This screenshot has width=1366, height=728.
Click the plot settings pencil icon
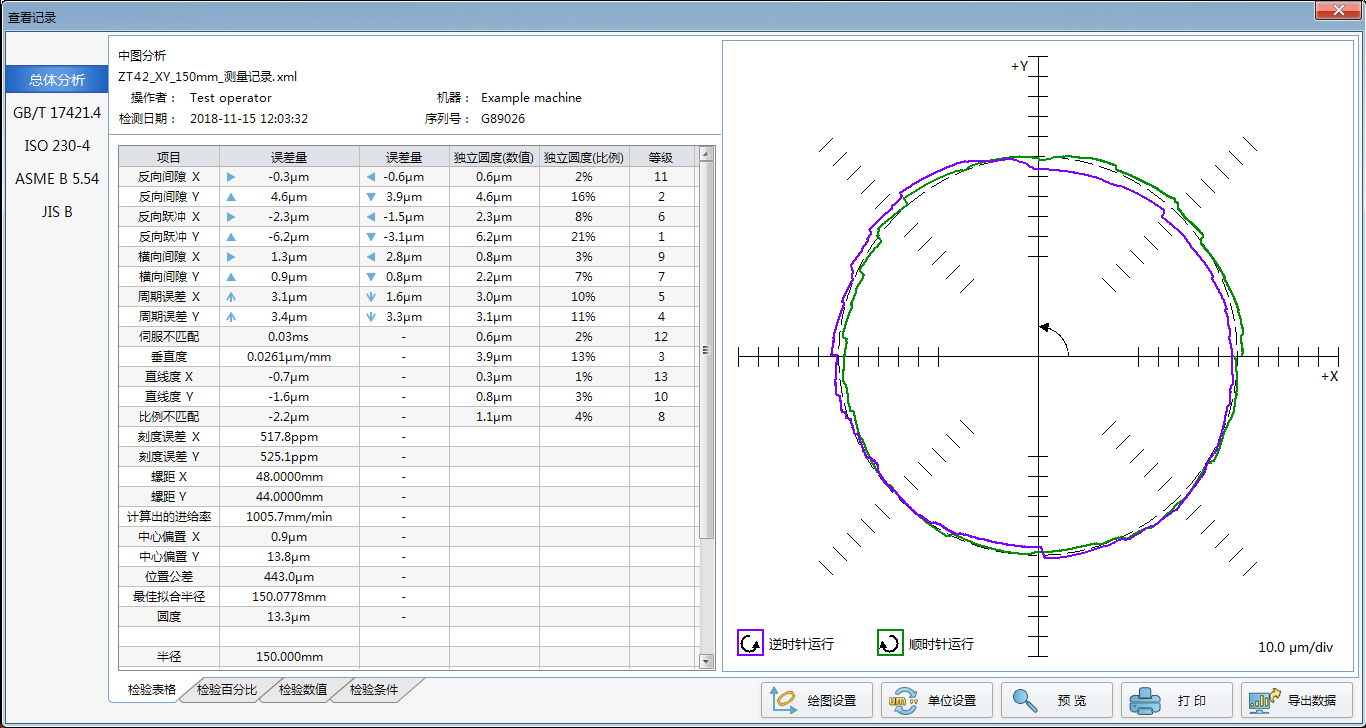783,700
